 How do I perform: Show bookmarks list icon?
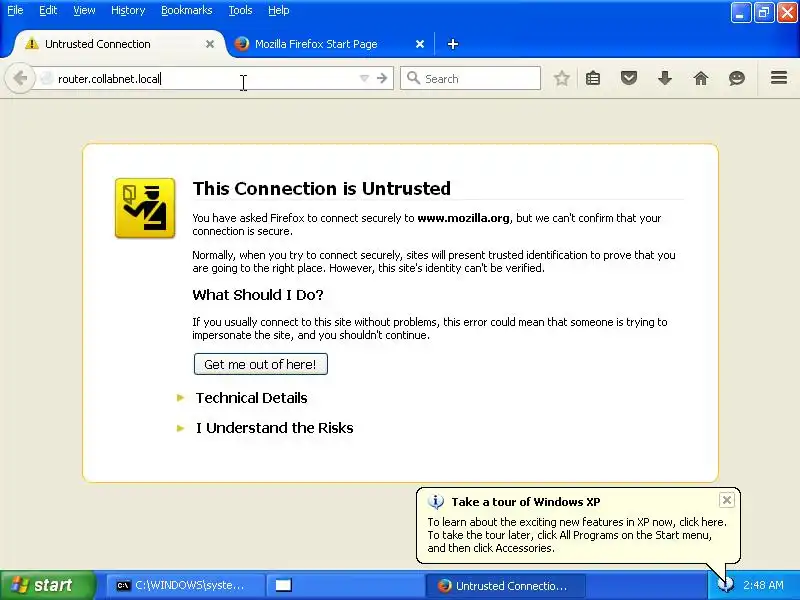[x=593, y=78]
